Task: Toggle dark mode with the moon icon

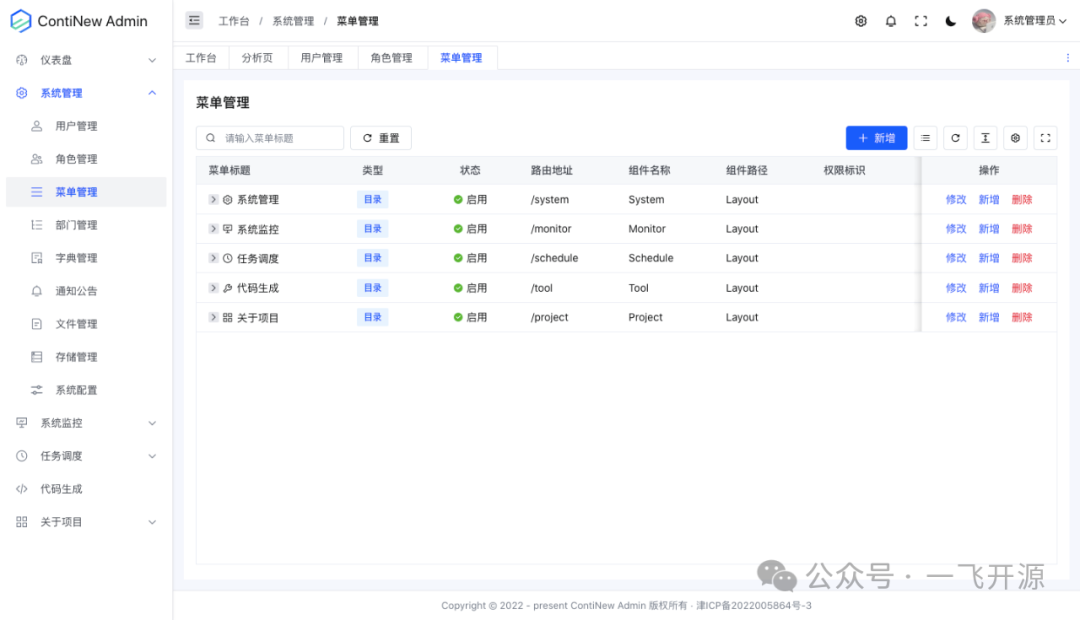Action: [x=949, y=20]
